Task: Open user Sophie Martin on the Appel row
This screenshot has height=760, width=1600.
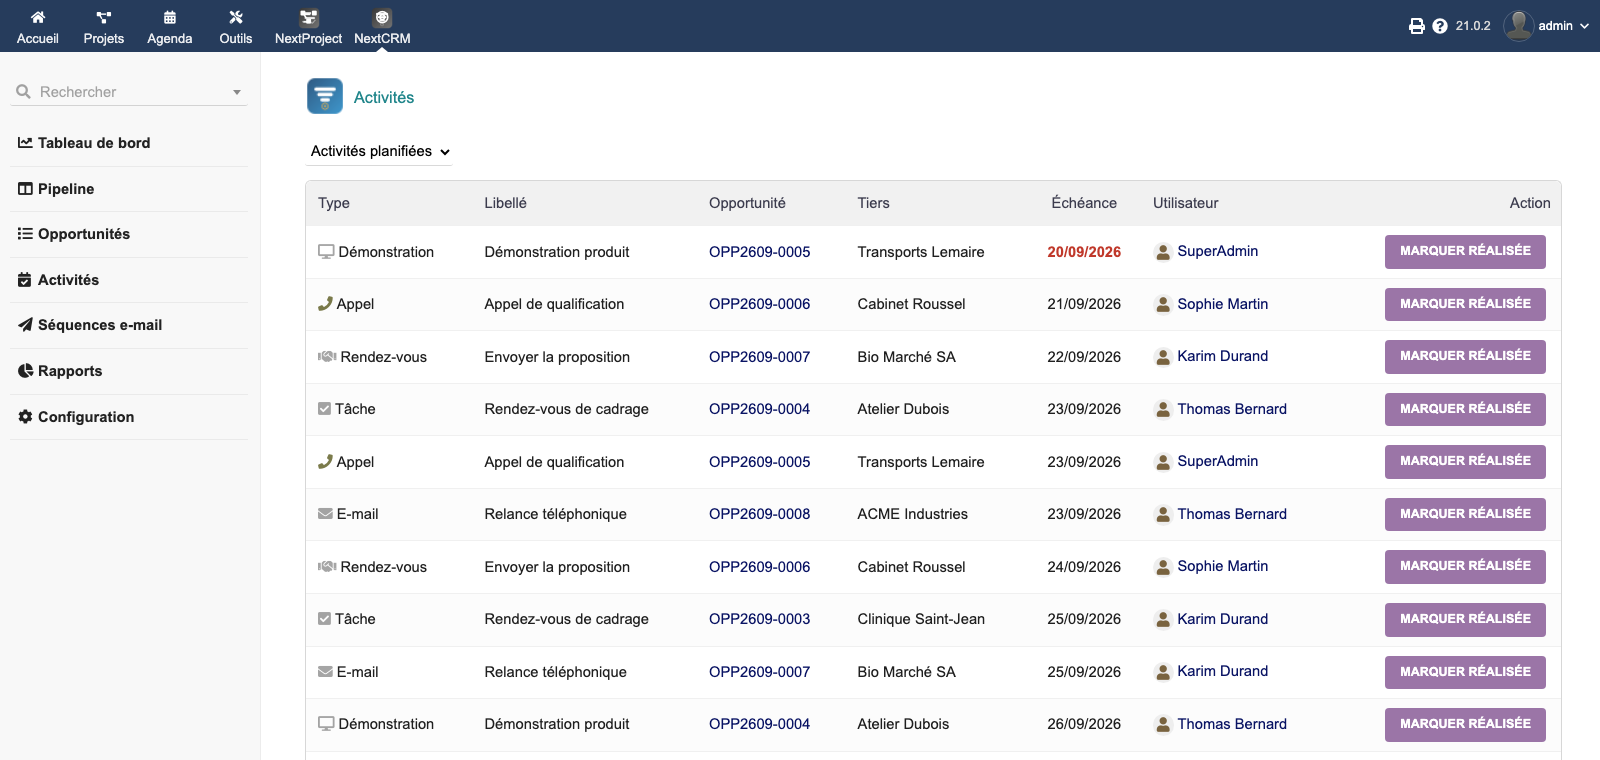Action: click(1222, 304)
